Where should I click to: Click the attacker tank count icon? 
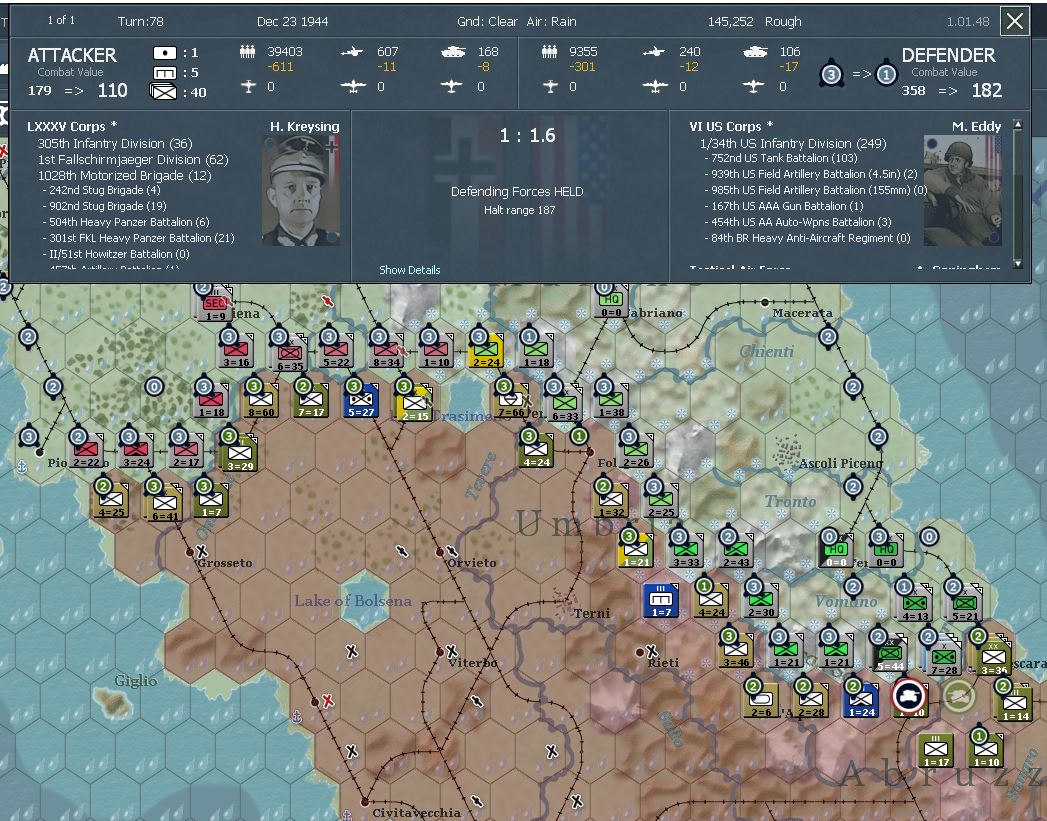453,51
